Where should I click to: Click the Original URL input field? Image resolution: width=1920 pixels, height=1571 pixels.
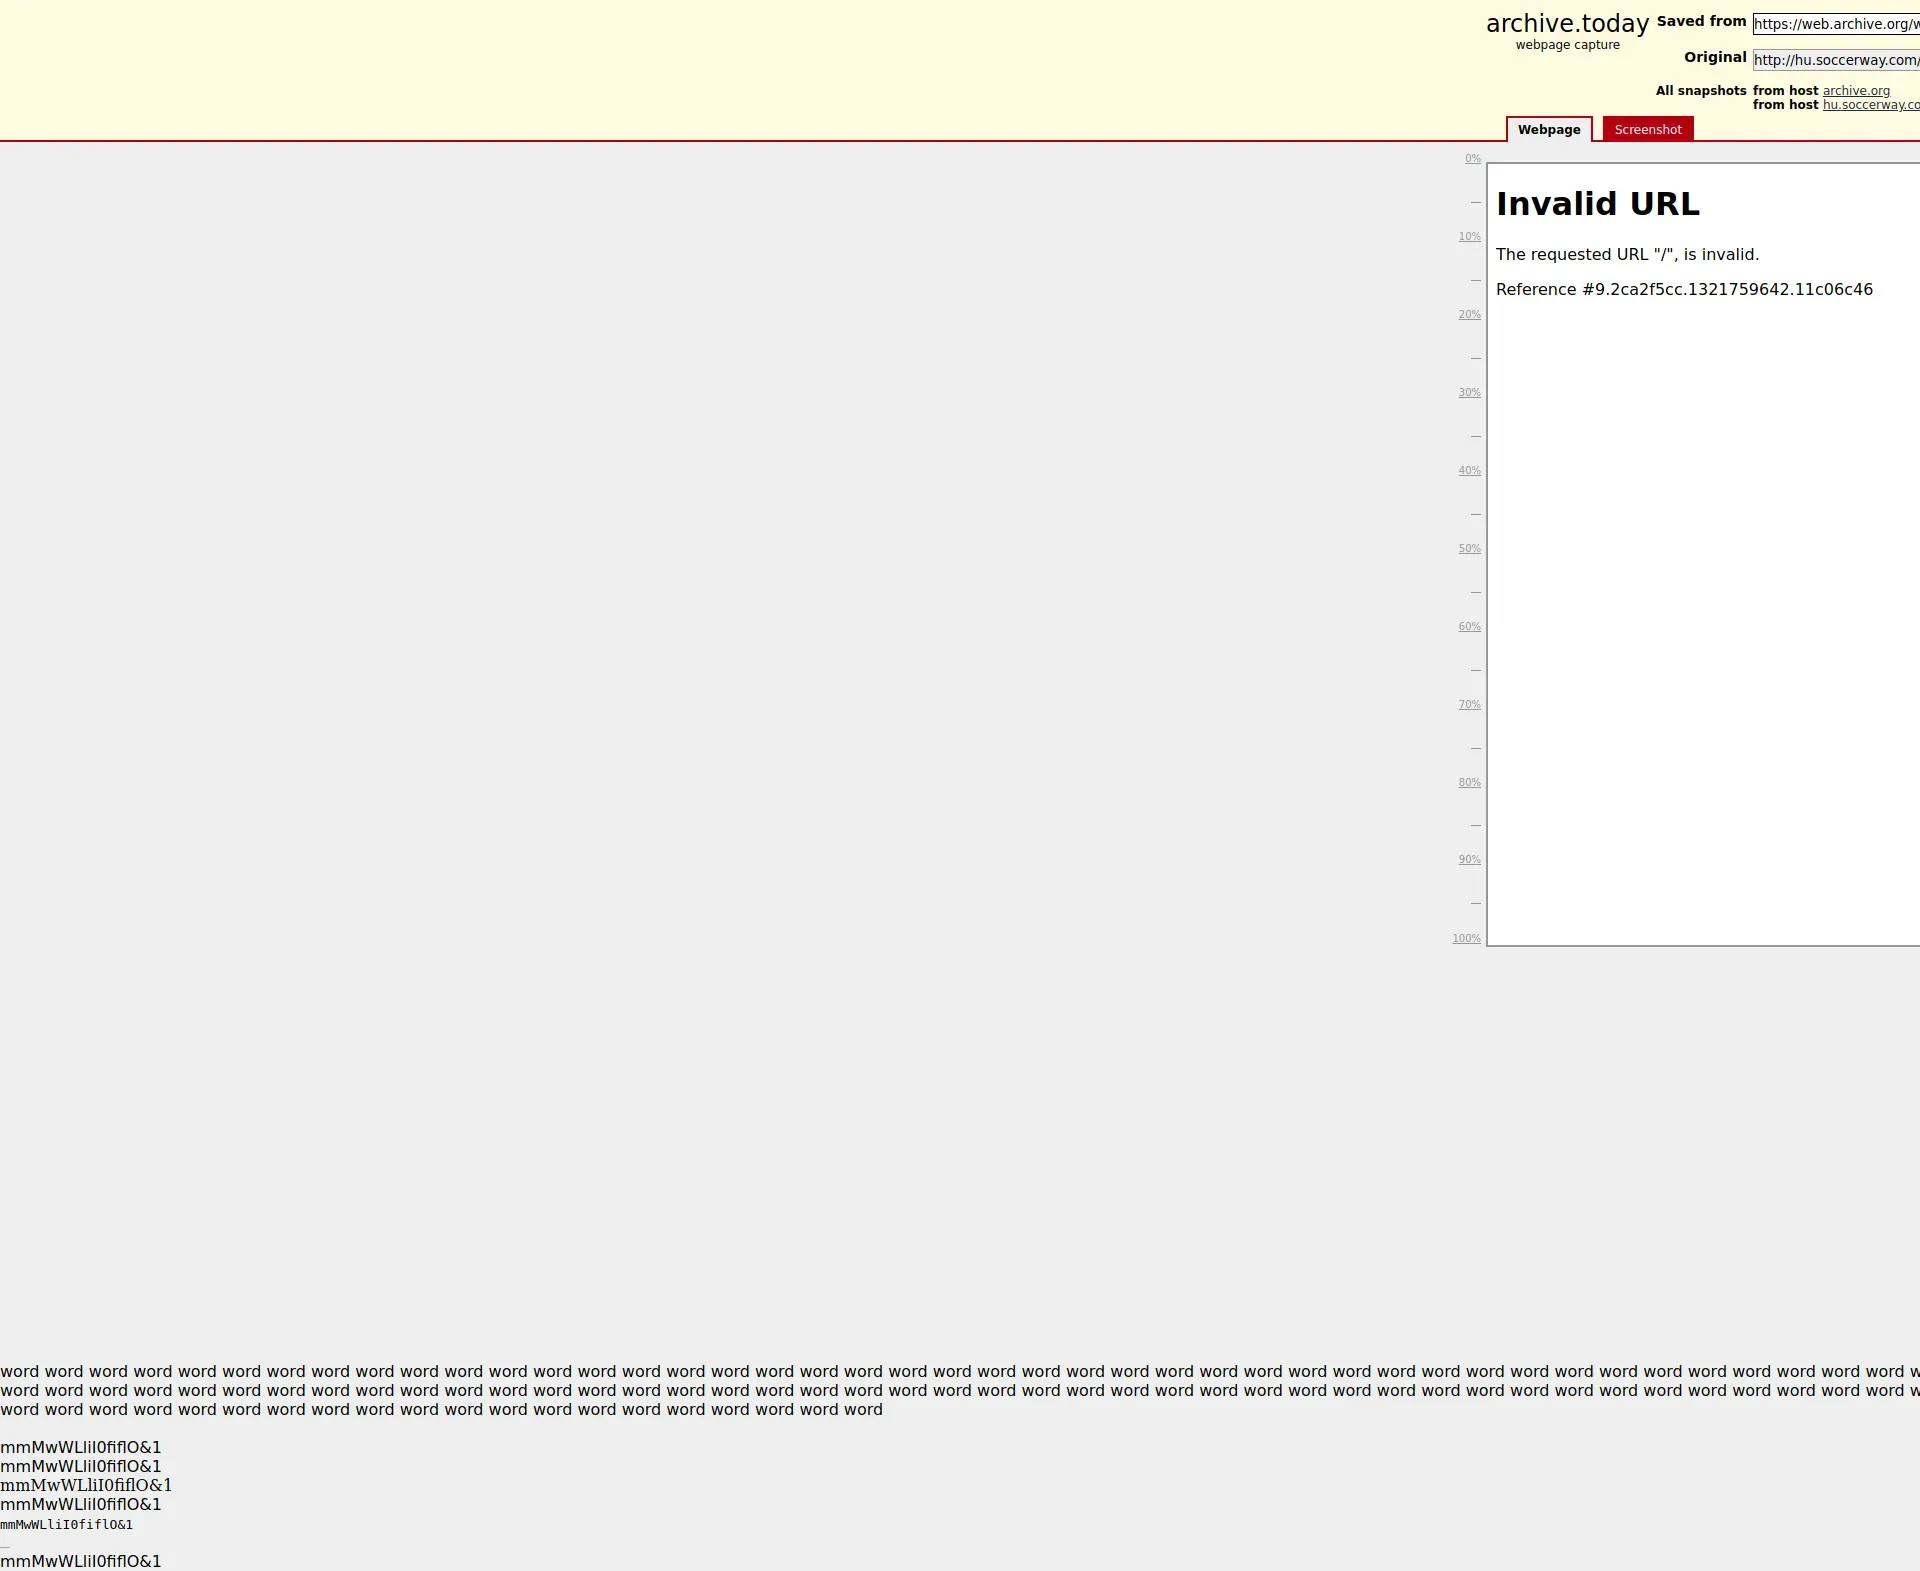pyautogui.click(x=1835, y=60)
